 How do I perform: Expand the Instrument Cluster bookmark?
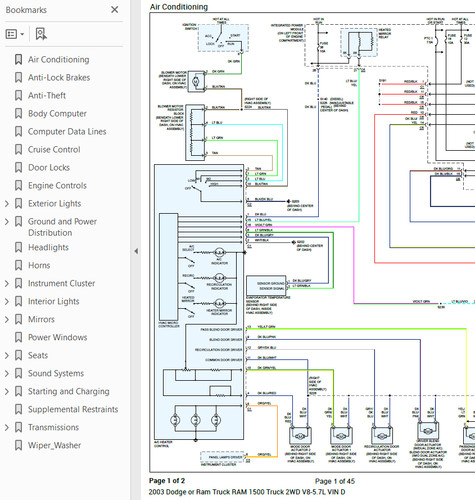[7, 284]
